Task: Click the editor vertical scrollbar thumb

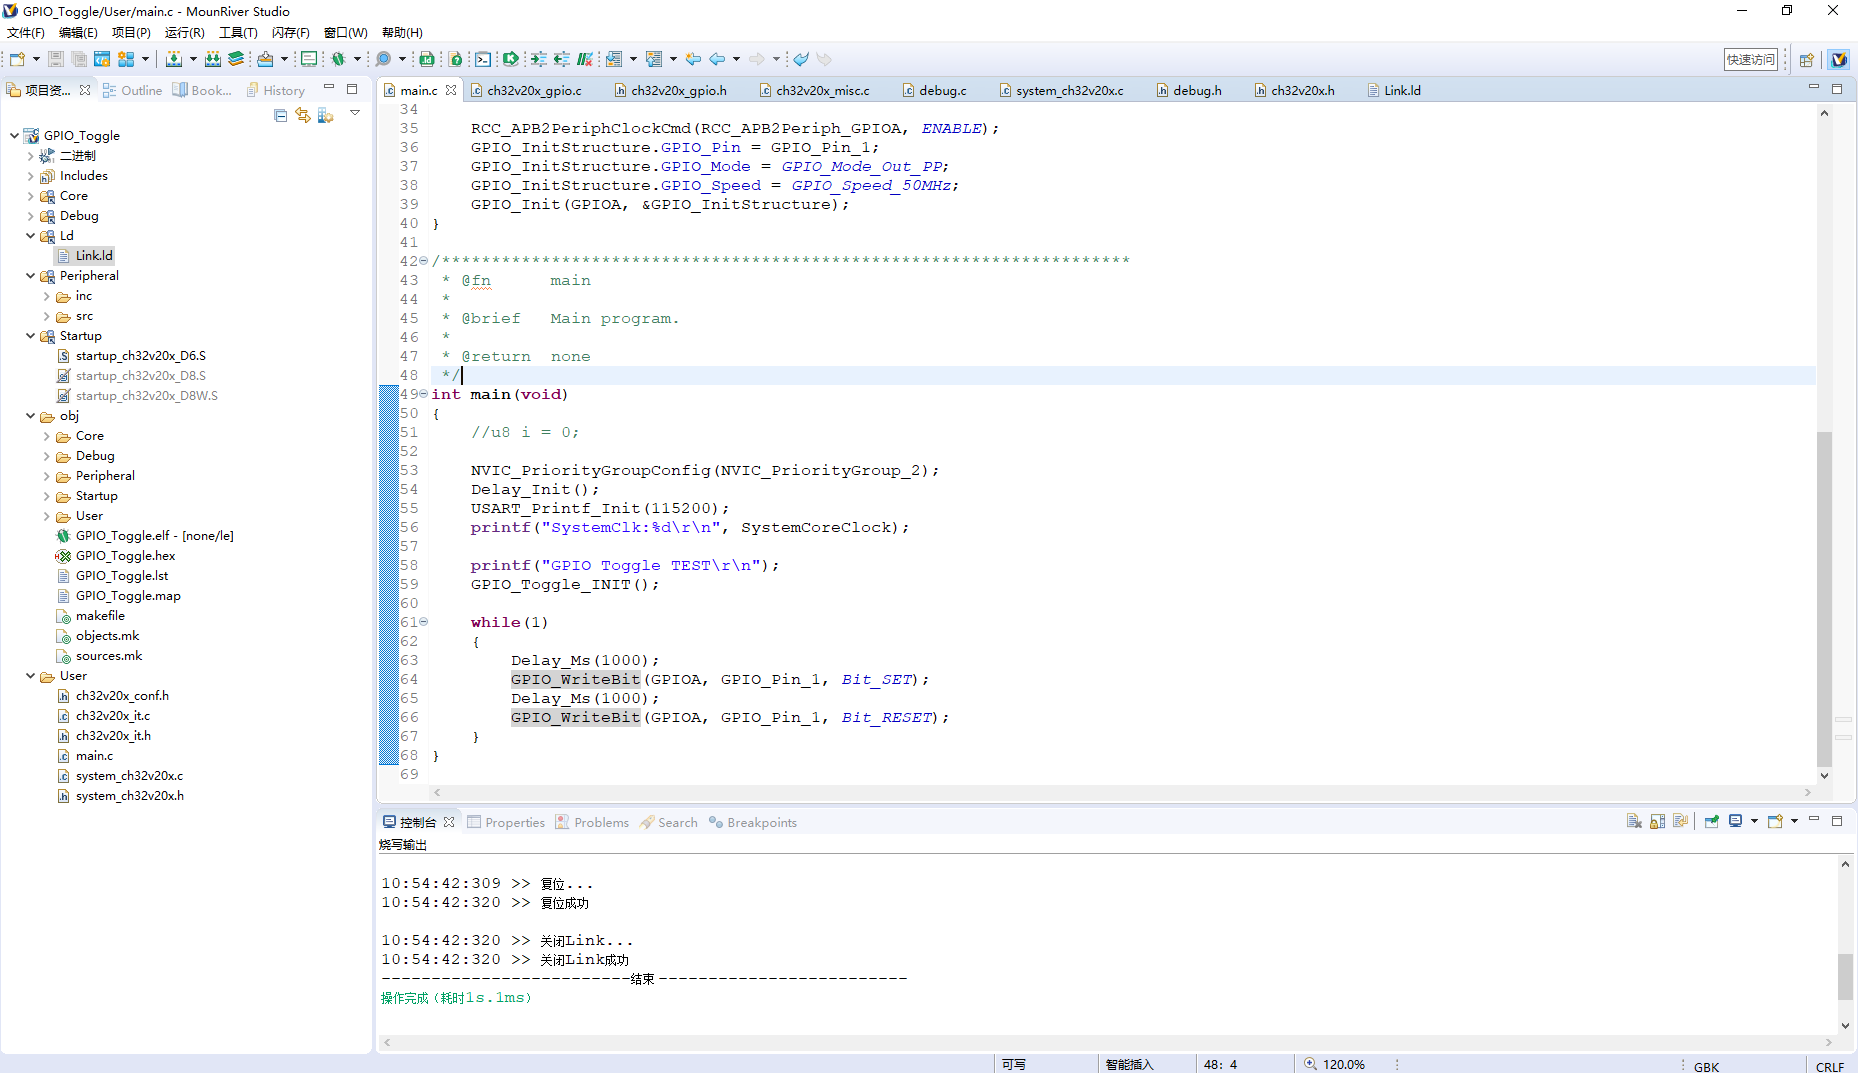Action: tap(1824, 597)
